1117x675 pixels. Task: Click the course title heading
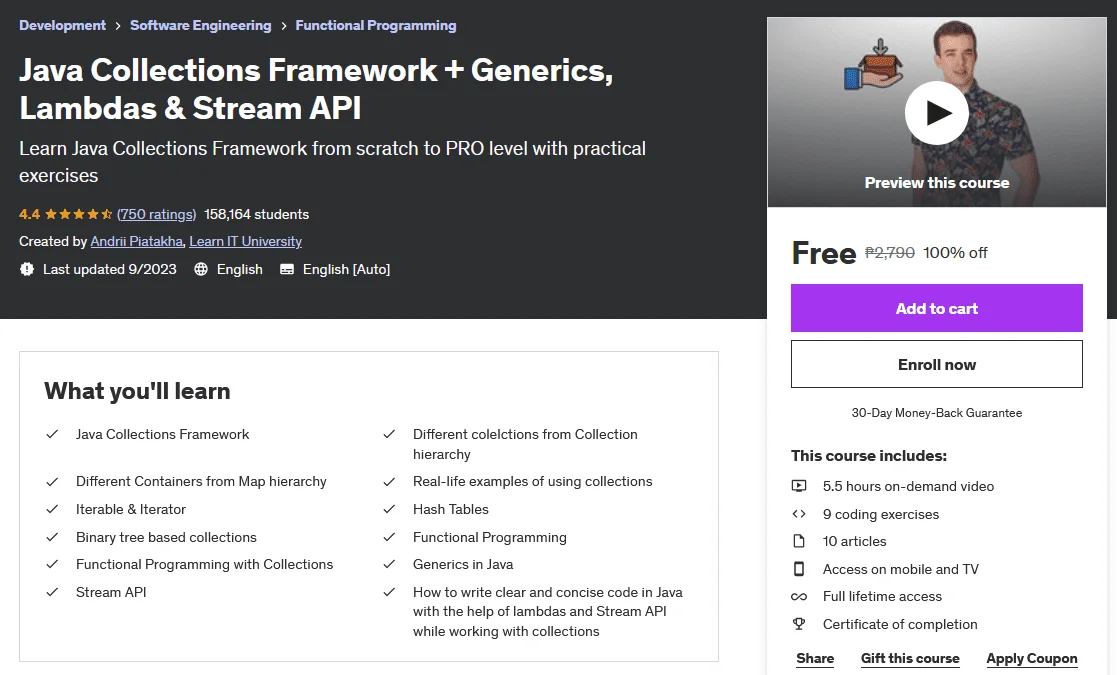(316, 89)
